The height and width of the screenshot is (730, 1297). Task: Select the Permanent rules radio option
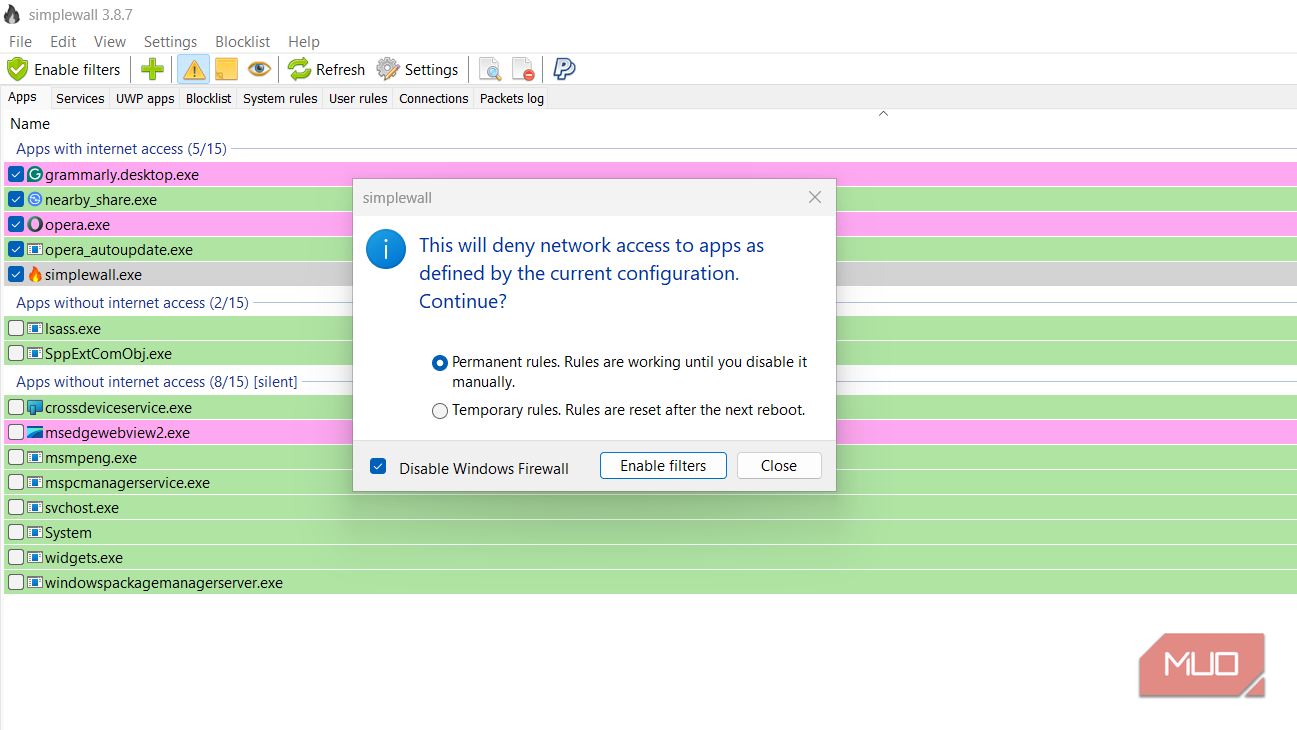(x=440, y=363)
